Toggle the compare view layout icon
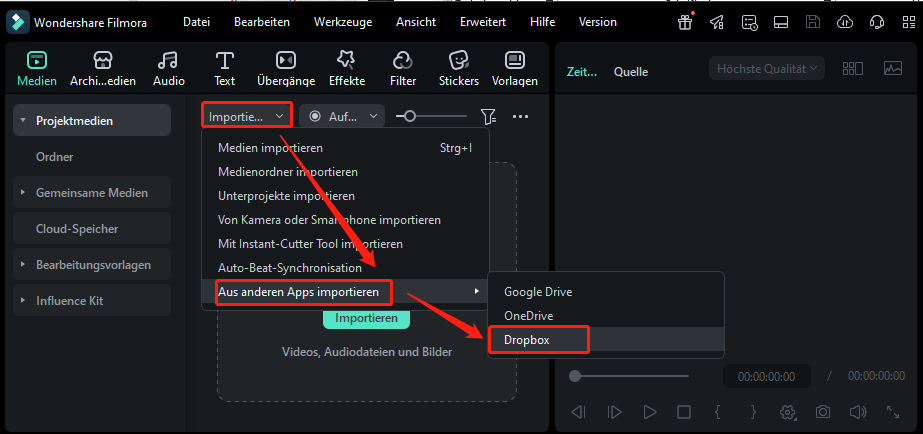Image resolution: width=923 pixels, height=434 pixels. 852,68
